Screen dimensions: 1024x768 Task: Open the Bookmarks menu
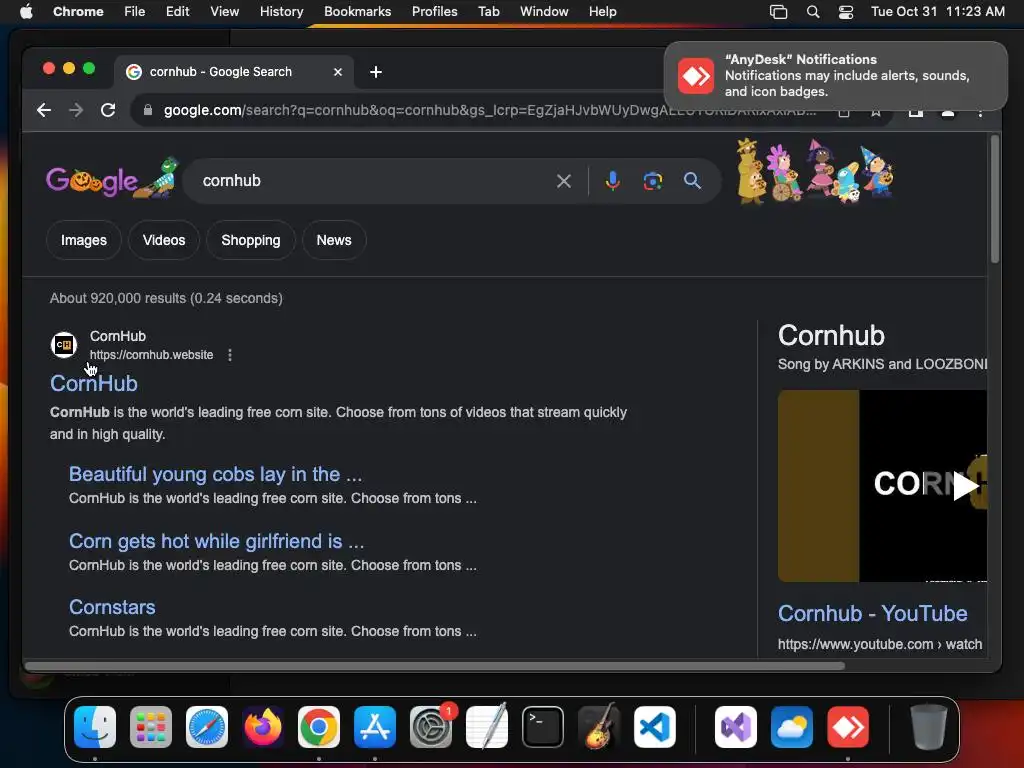pyautogui.click(x=357, y=12)
